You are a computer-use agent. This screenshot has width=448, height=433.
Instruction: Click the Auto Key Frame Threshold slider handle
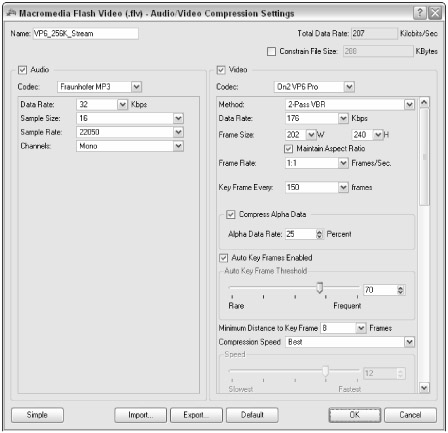tap(320, 288)
